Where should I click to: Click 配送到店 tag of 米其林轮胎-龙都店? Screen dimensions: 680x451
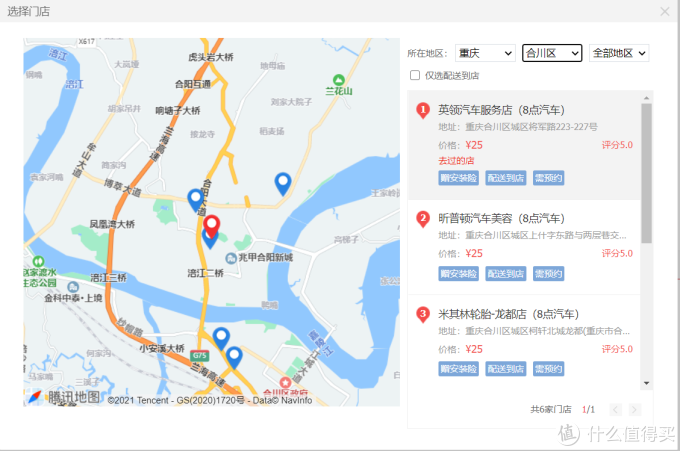tap(506, 369)
